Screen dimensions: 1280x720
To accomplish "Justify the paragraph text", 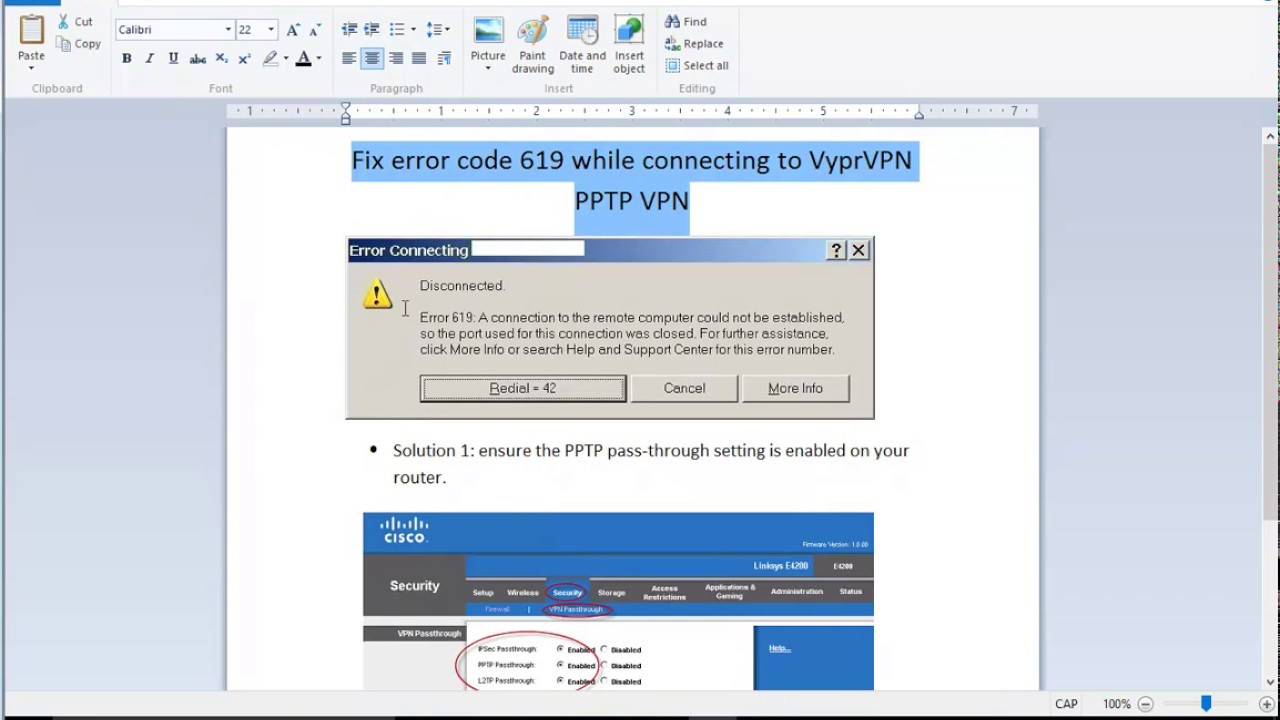I will pos(419,59).
